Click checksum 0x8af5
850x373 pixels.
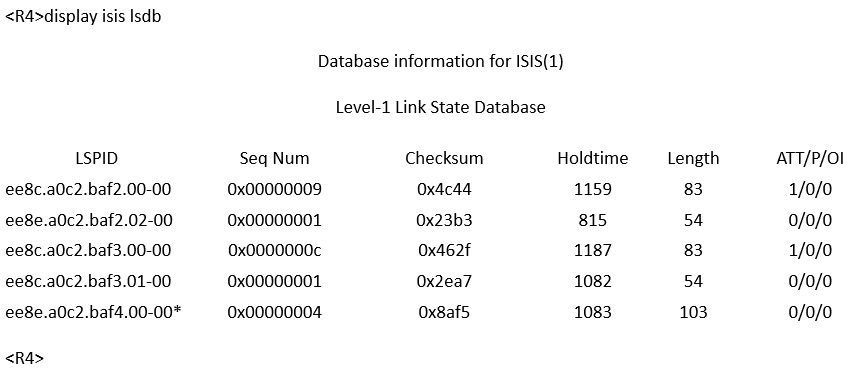[444, 312]
